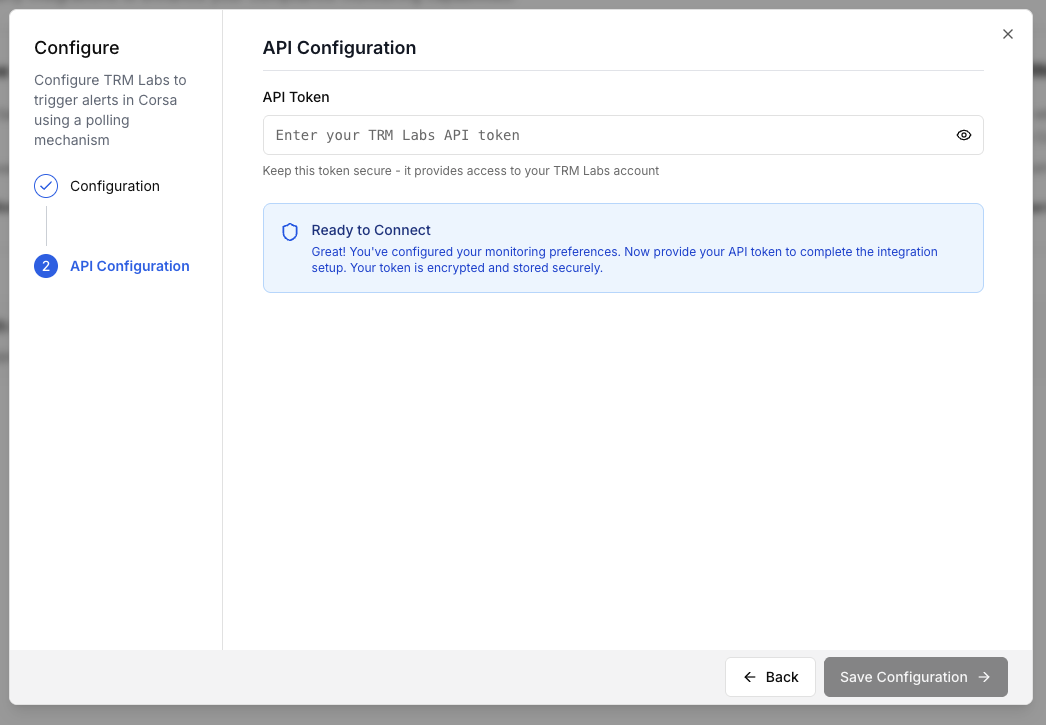Click the Configure title in the sidebar
This screenshot has width=1046, height=725.
77,47
